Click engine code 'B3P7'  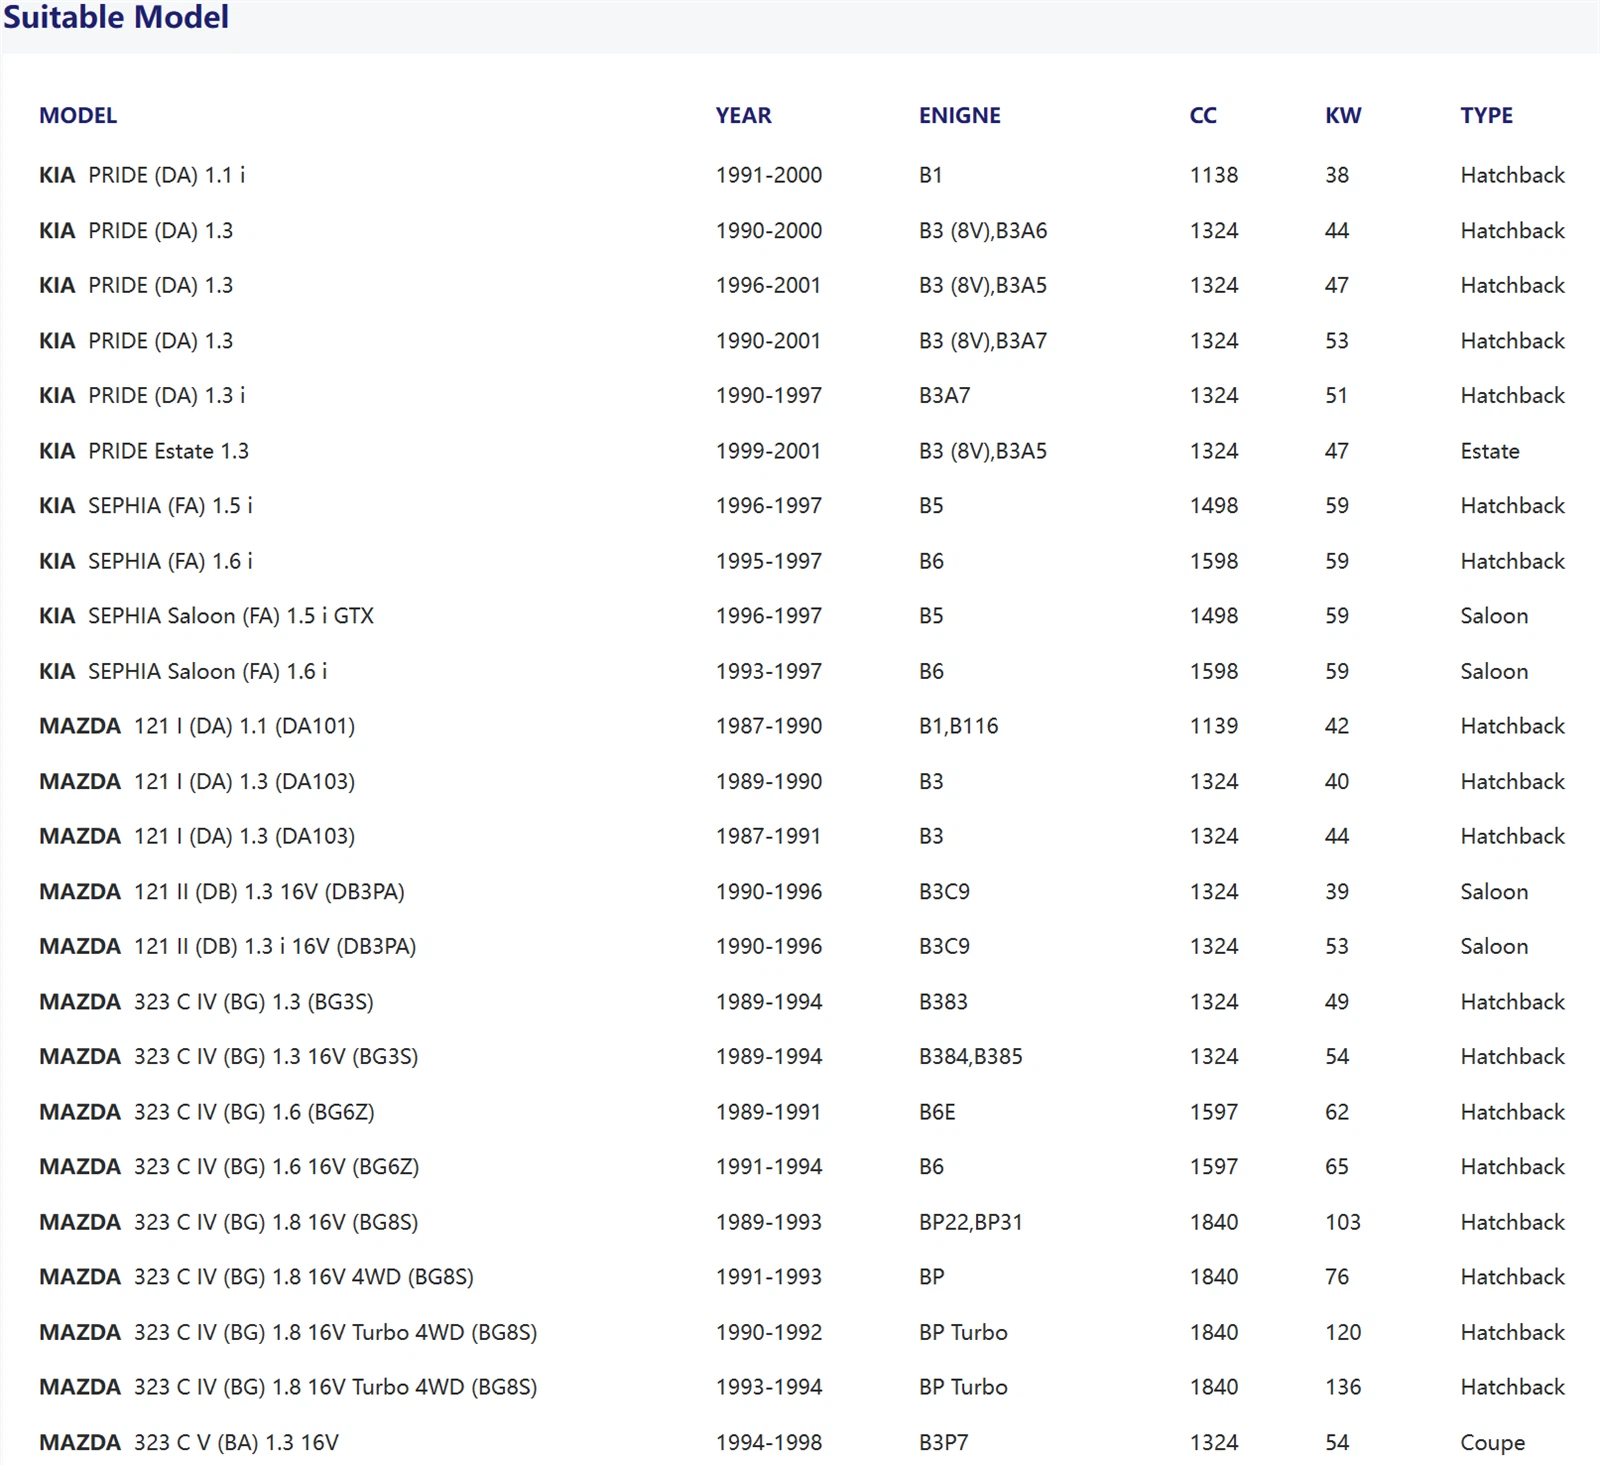pyautogui.click(x=943, y=1442)
